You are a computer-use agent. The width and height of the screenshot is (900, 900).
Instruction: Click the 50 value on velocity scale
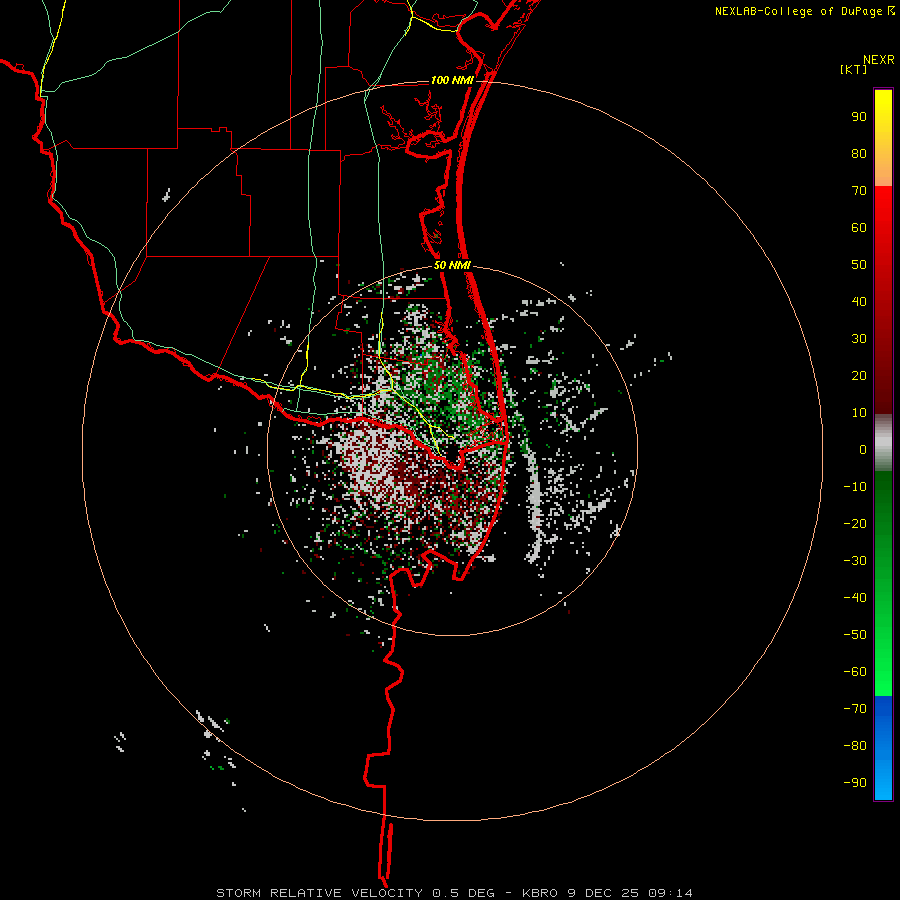click(x=859, y=265)
